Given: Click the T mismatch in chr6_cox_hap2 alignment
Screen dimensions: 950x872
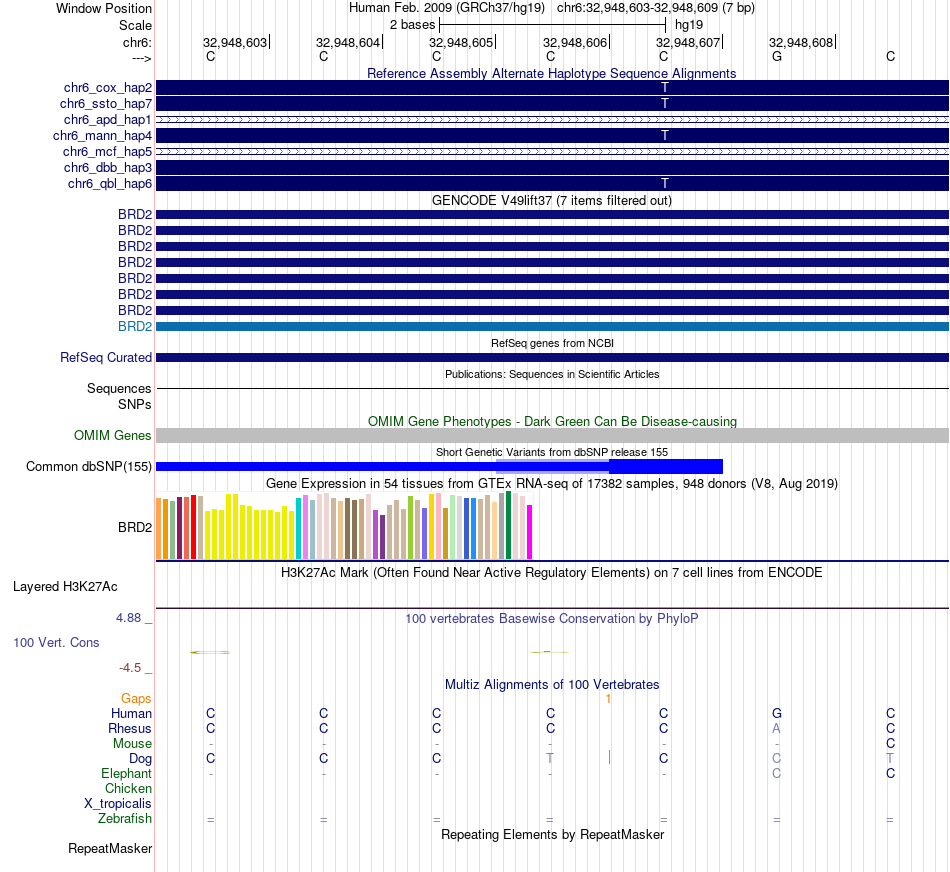Looking at the screenshot, I should (665, 88).
